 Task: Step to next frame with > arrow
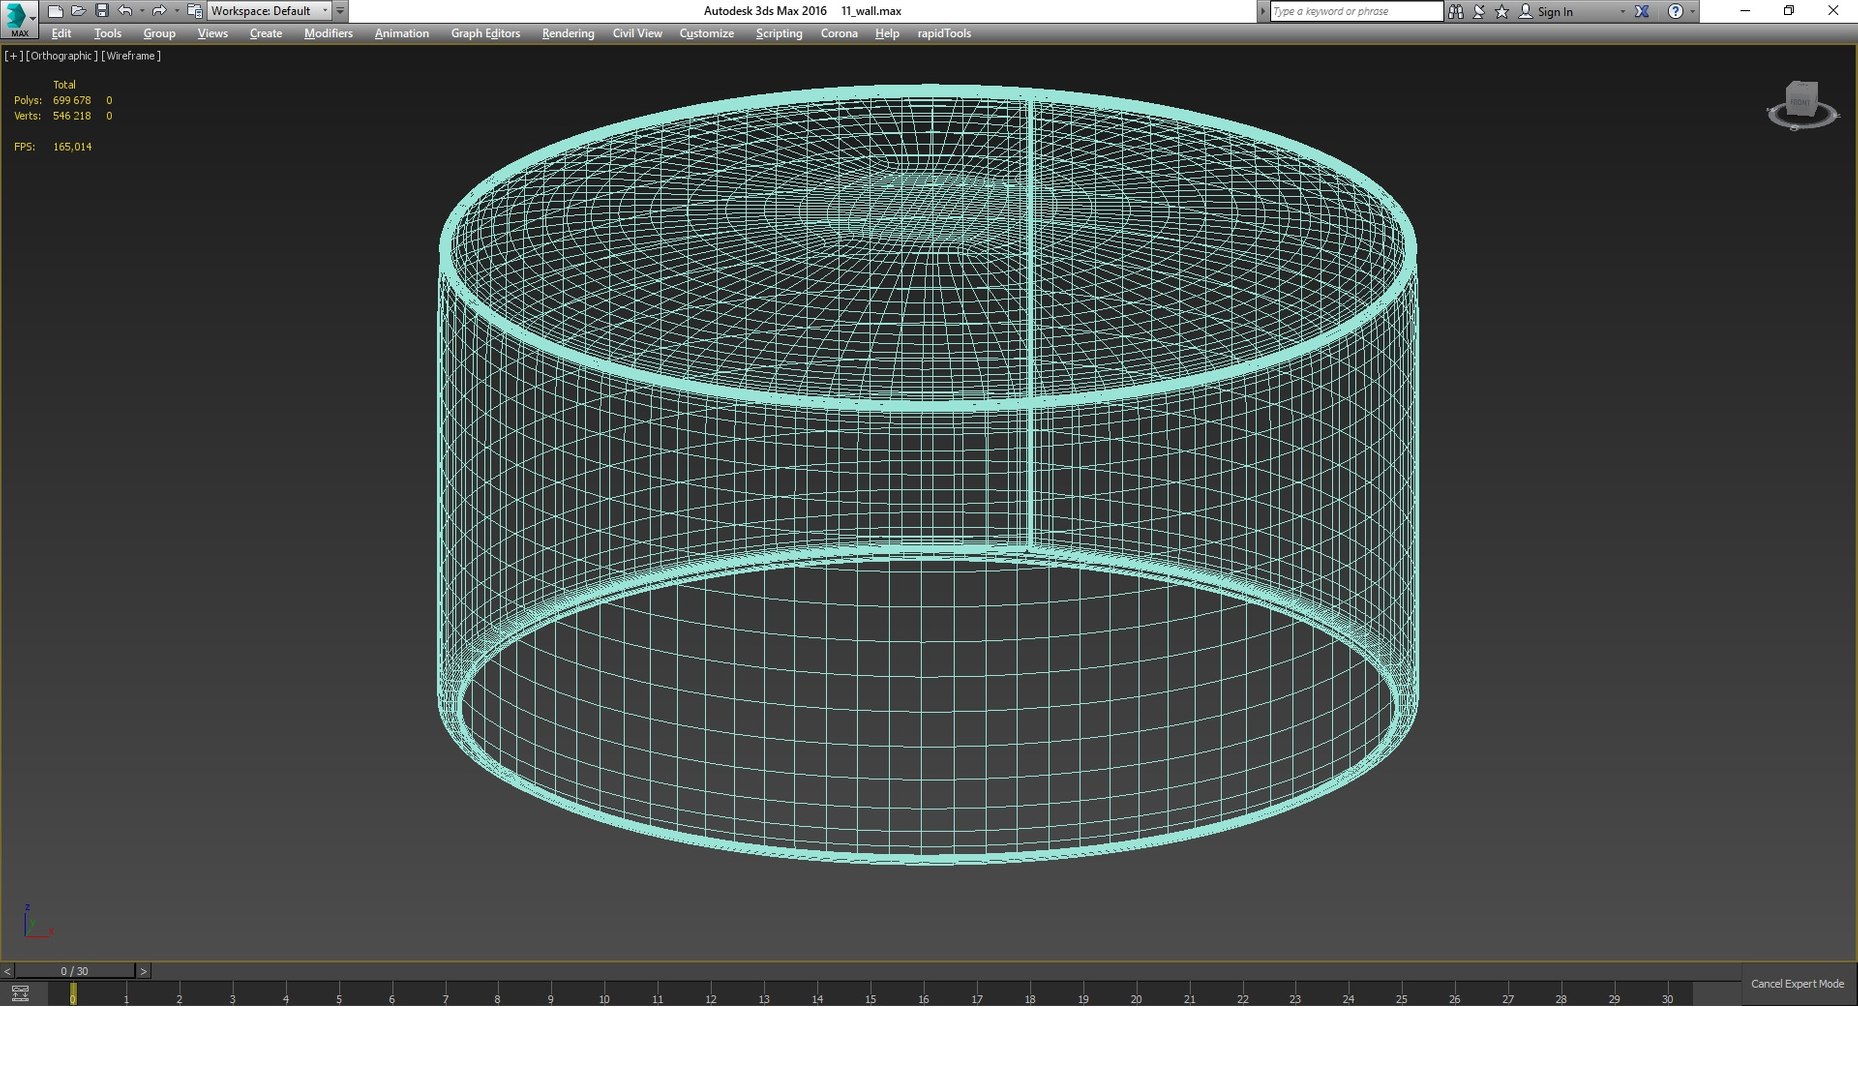pyautogui.click(x=143, y=971)
